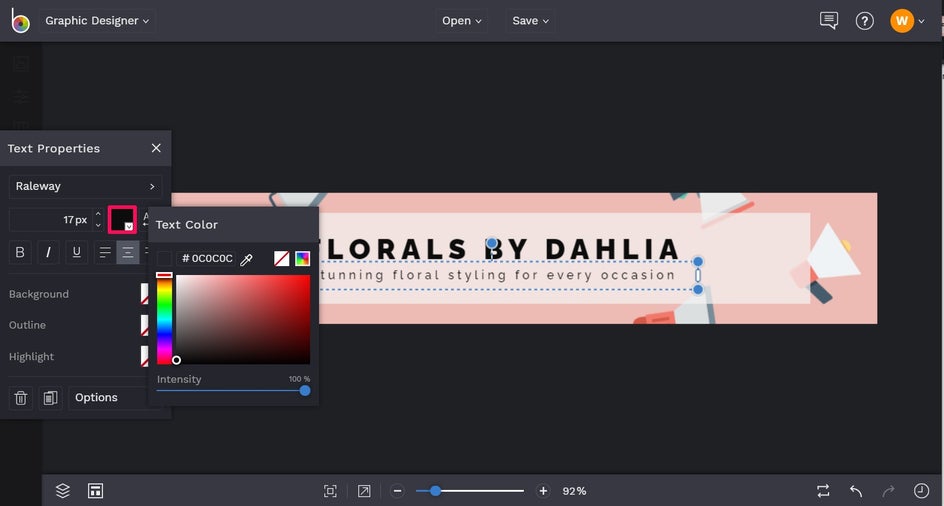Click the fit to screen icon
Image resolution: width=944 pixels, height=506 pixels.
(x=330, y=491)
